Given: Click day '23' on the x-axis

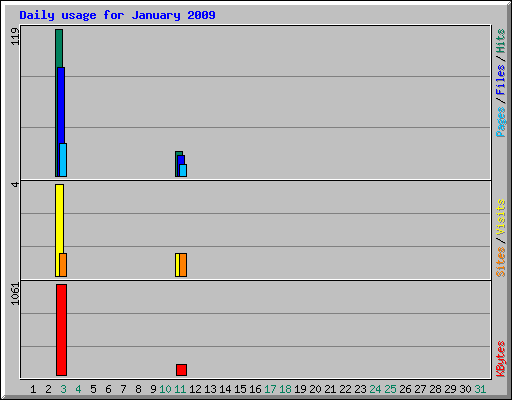Looking at the screenshot, I should click(360, 389).
